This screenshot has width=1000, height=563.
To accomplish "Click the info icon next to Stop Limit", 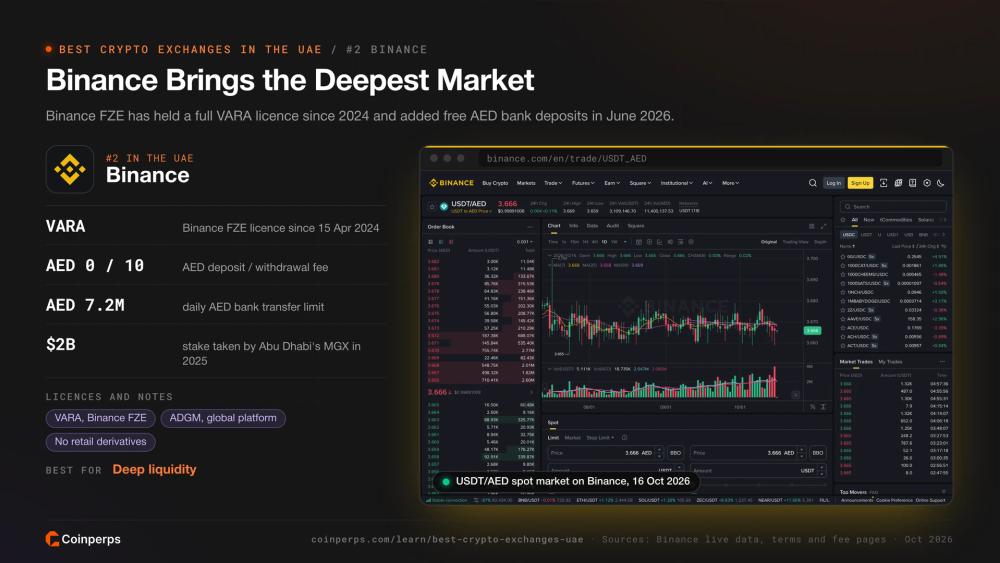I will coord(624,437).
